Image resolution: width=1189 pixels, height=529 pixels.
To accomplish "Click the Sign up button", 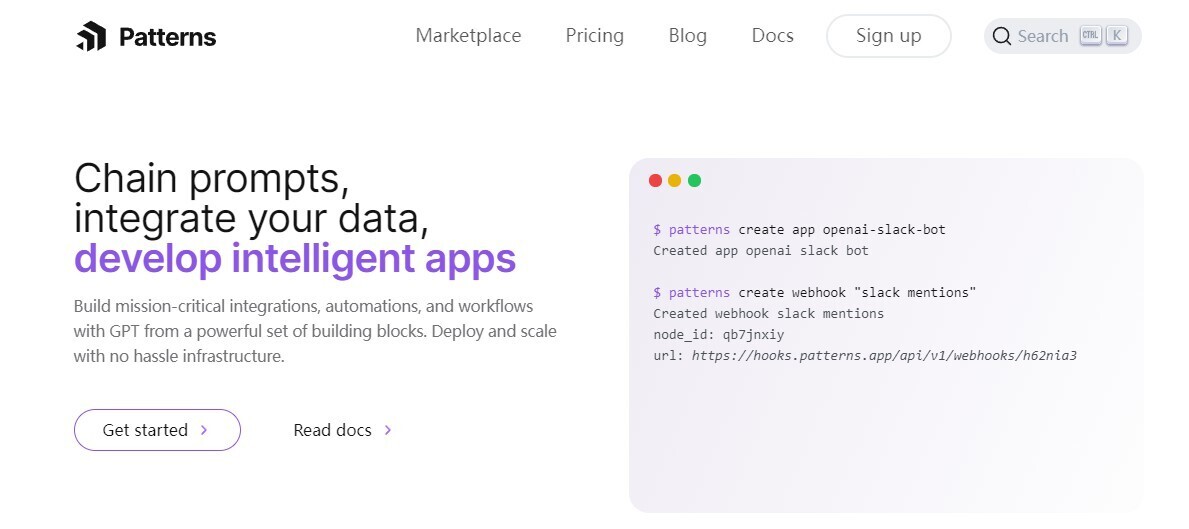I will pos(888,36).
